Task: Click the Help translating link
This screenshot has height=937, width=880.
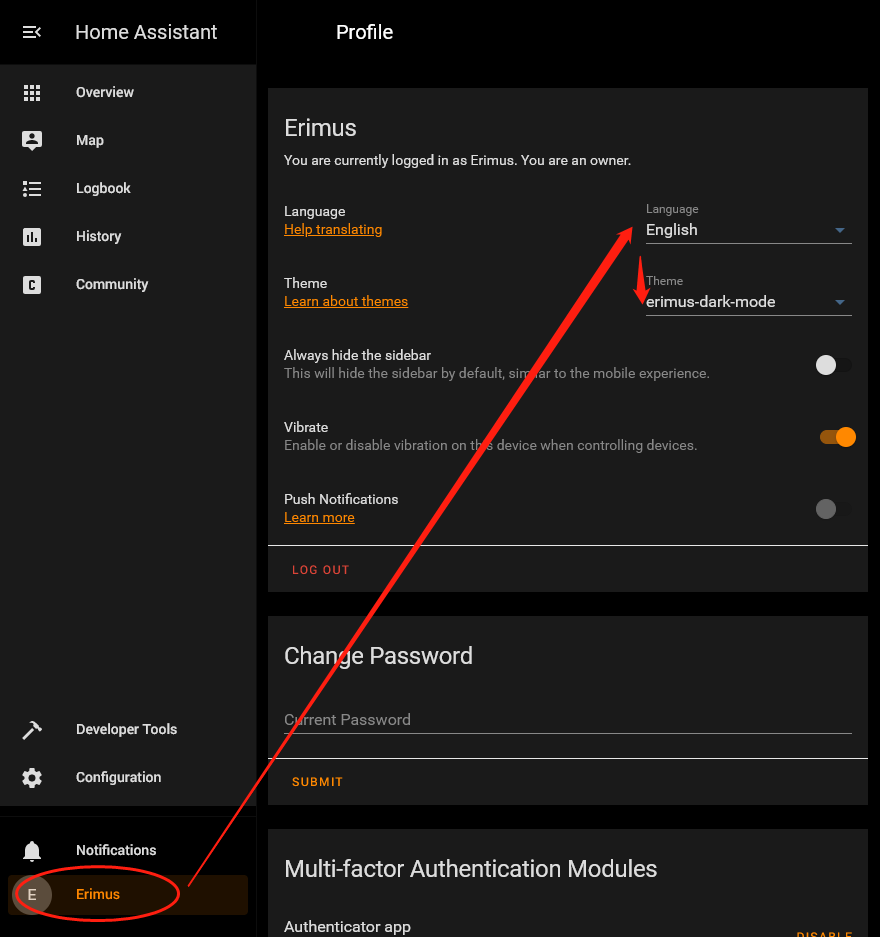Action: point(333,229)
